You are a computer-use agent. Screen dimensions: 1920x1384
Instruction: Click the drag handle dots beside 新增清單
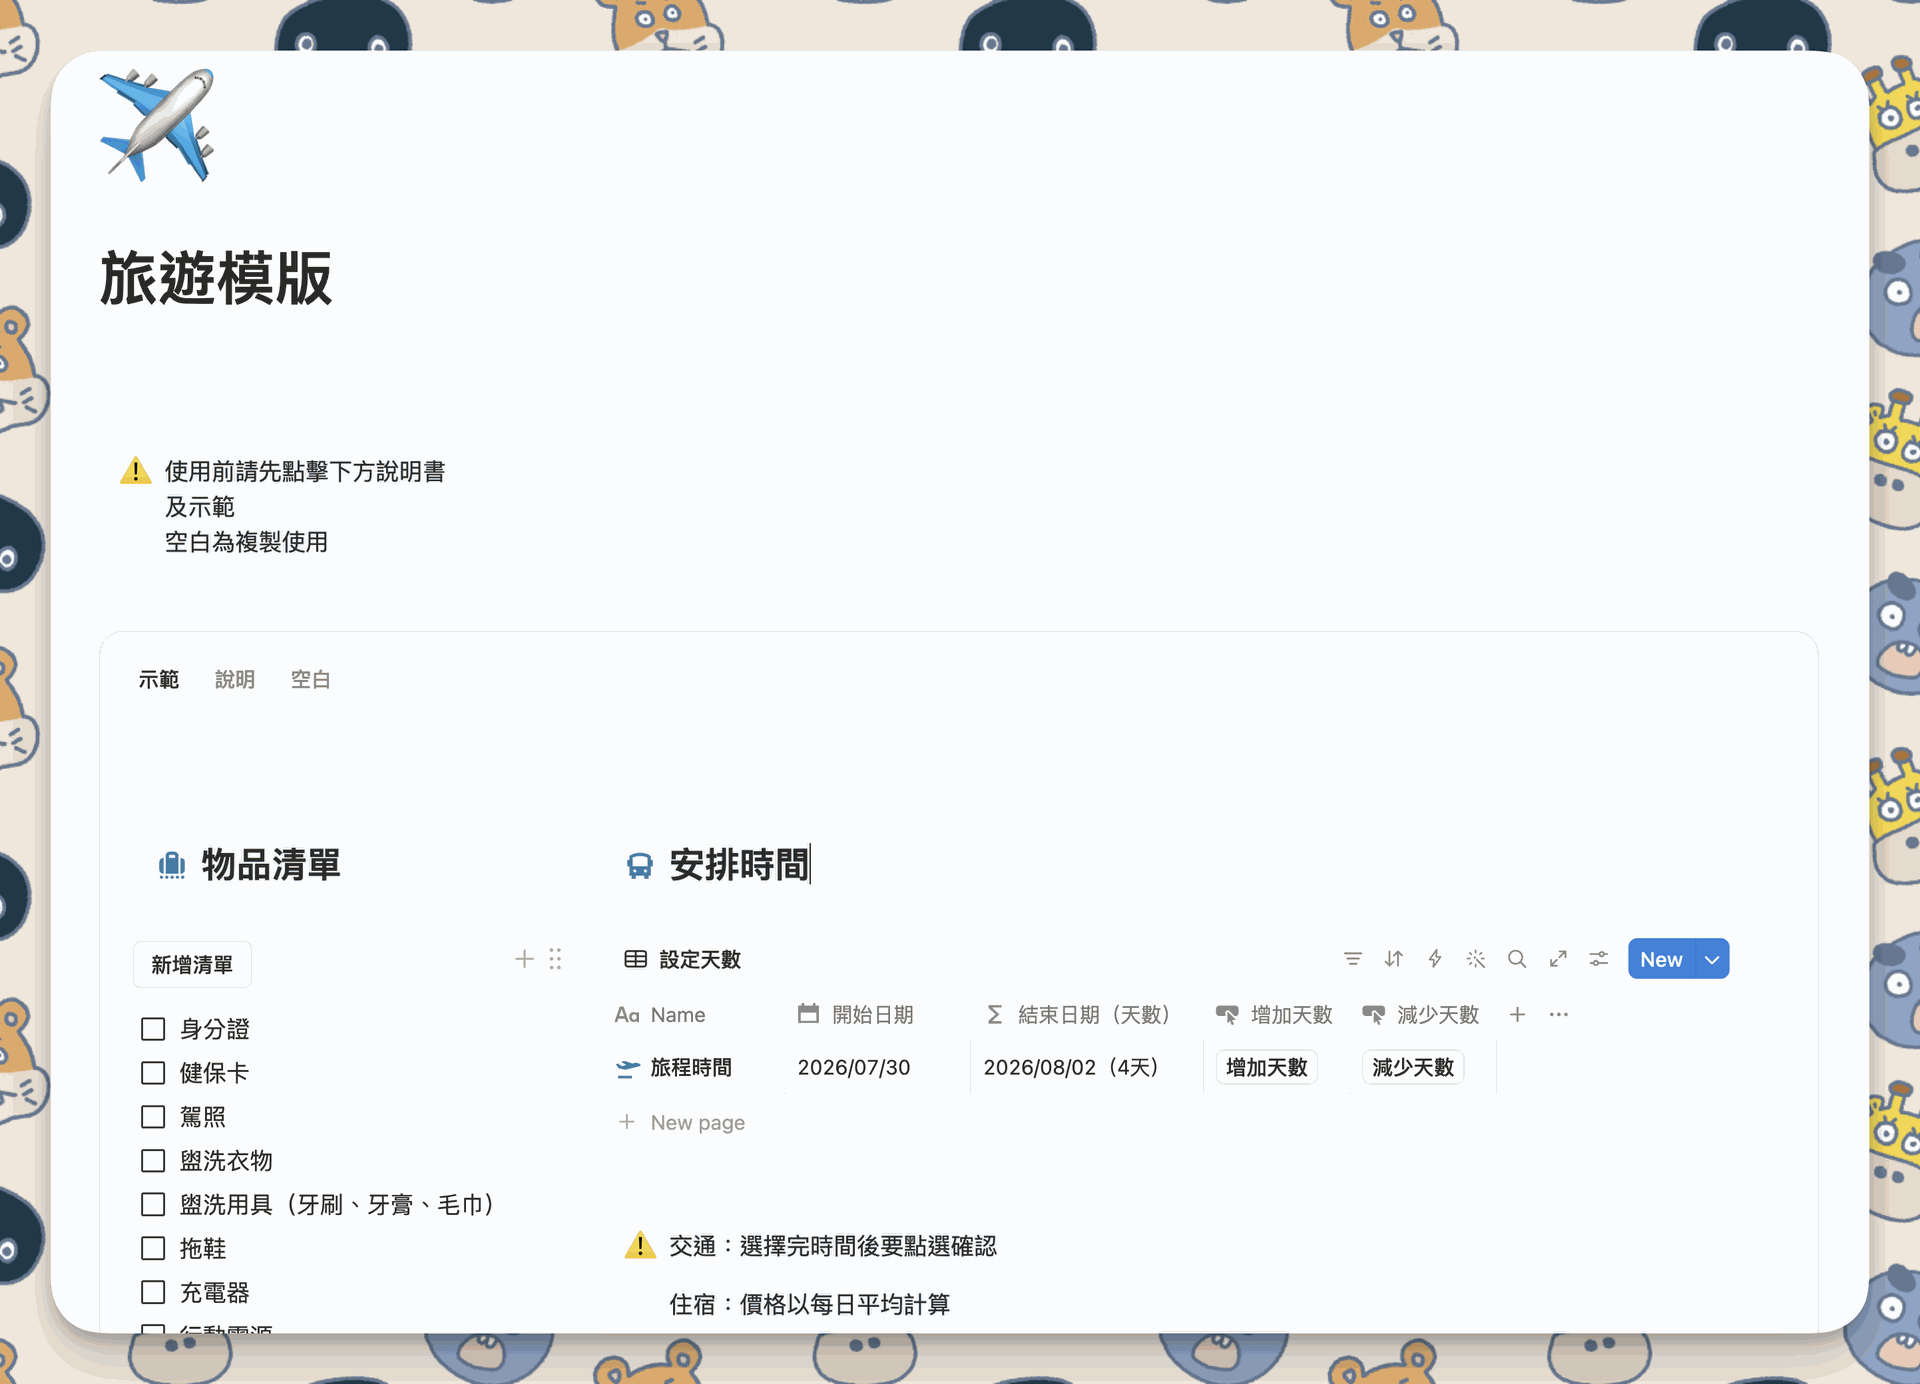click(555, 959)
